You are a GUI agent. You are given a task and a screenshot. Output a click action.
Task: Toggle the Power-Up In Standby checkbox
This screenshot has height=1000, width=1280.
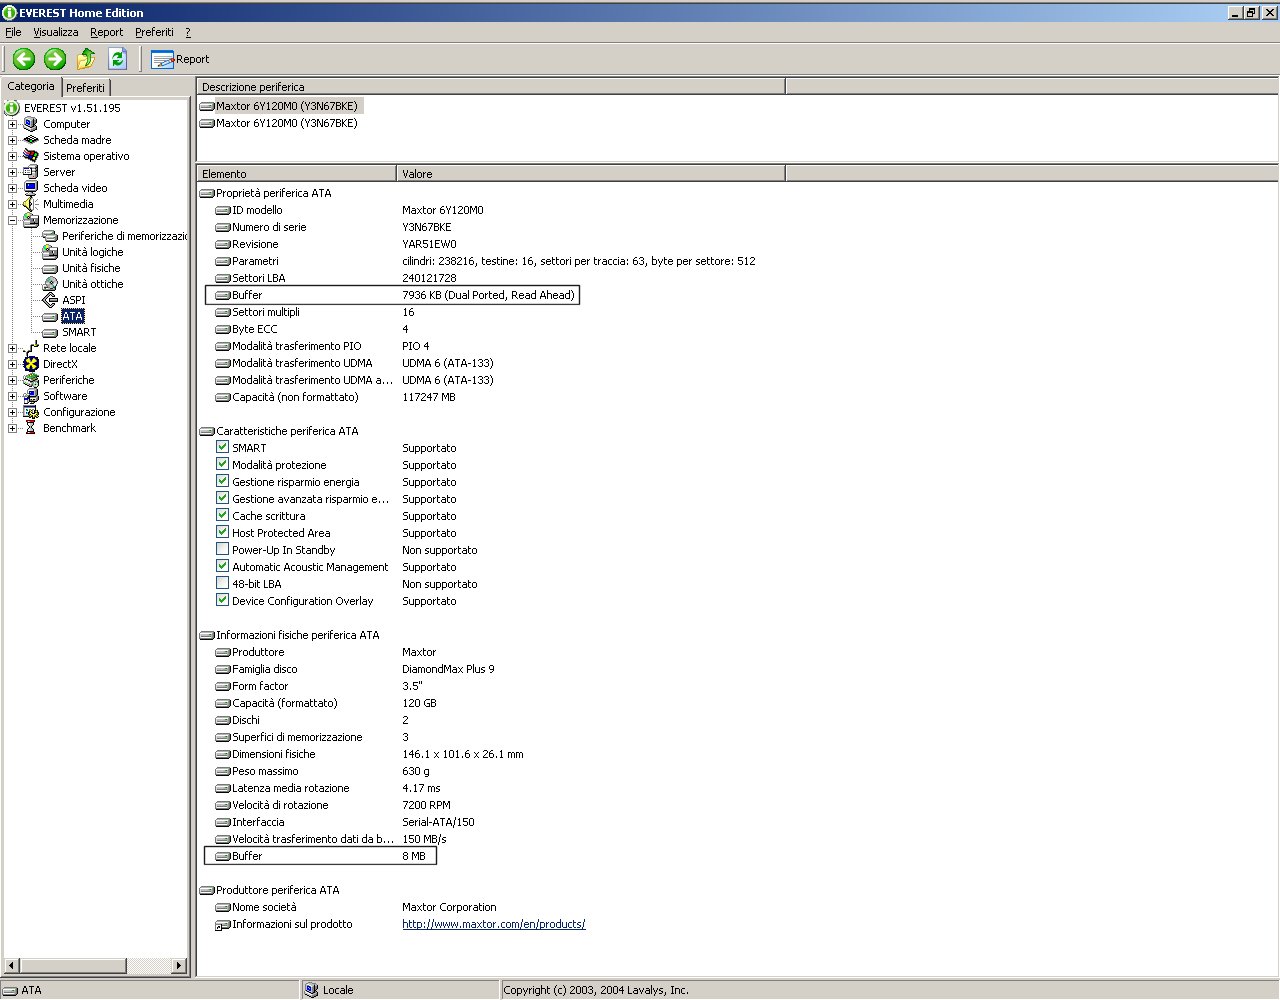pyautogui.click(x=223, y=550)
